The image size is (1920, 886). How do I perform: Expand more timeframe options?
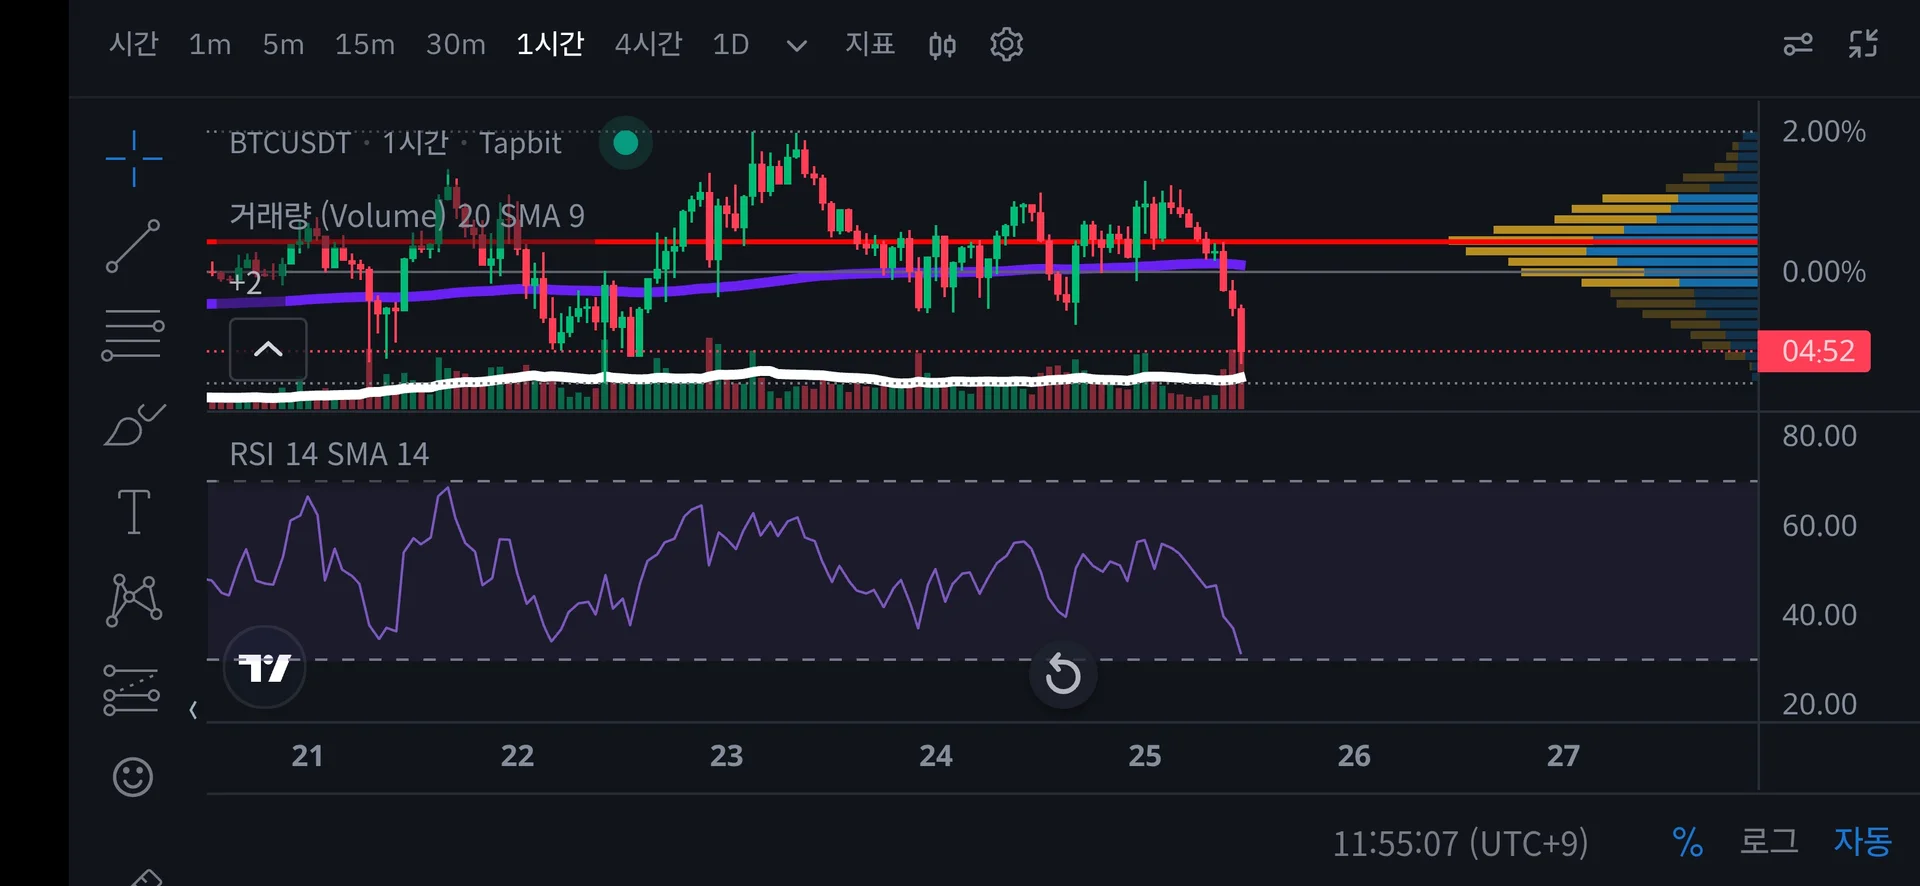[x=797, y=46]
